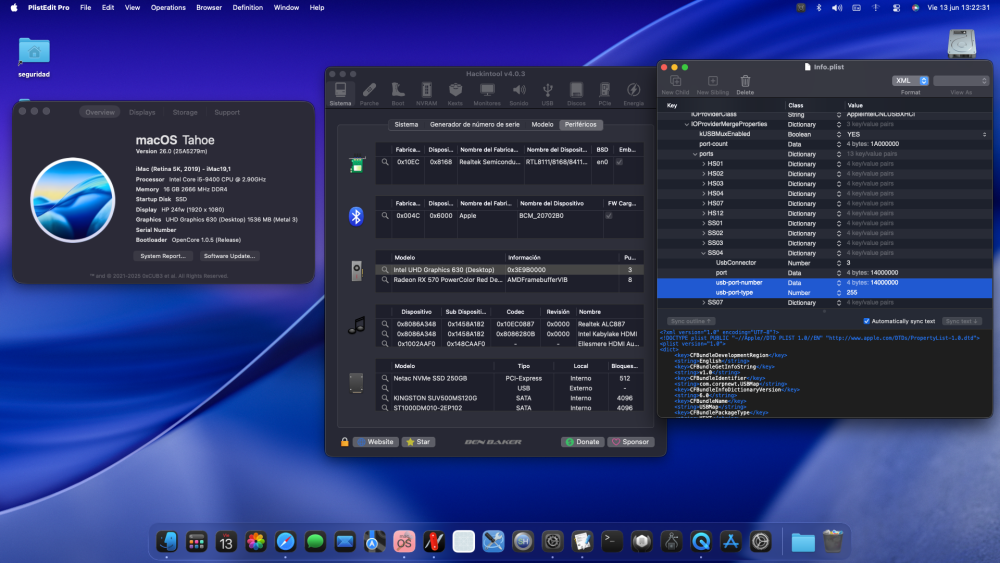Click the Software Update button
1000x563 pixels.
(x=229, y=256)
